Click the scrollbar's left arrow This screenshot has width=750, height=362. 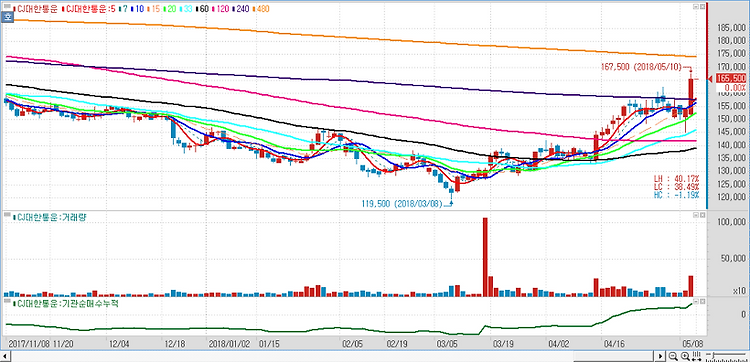[4, 356]
